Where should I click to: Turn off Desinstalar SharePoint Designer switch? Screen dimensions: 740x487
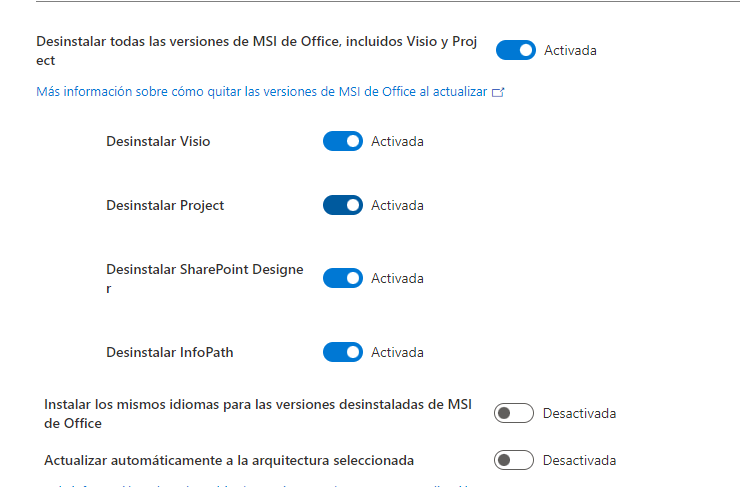point(343,278)
